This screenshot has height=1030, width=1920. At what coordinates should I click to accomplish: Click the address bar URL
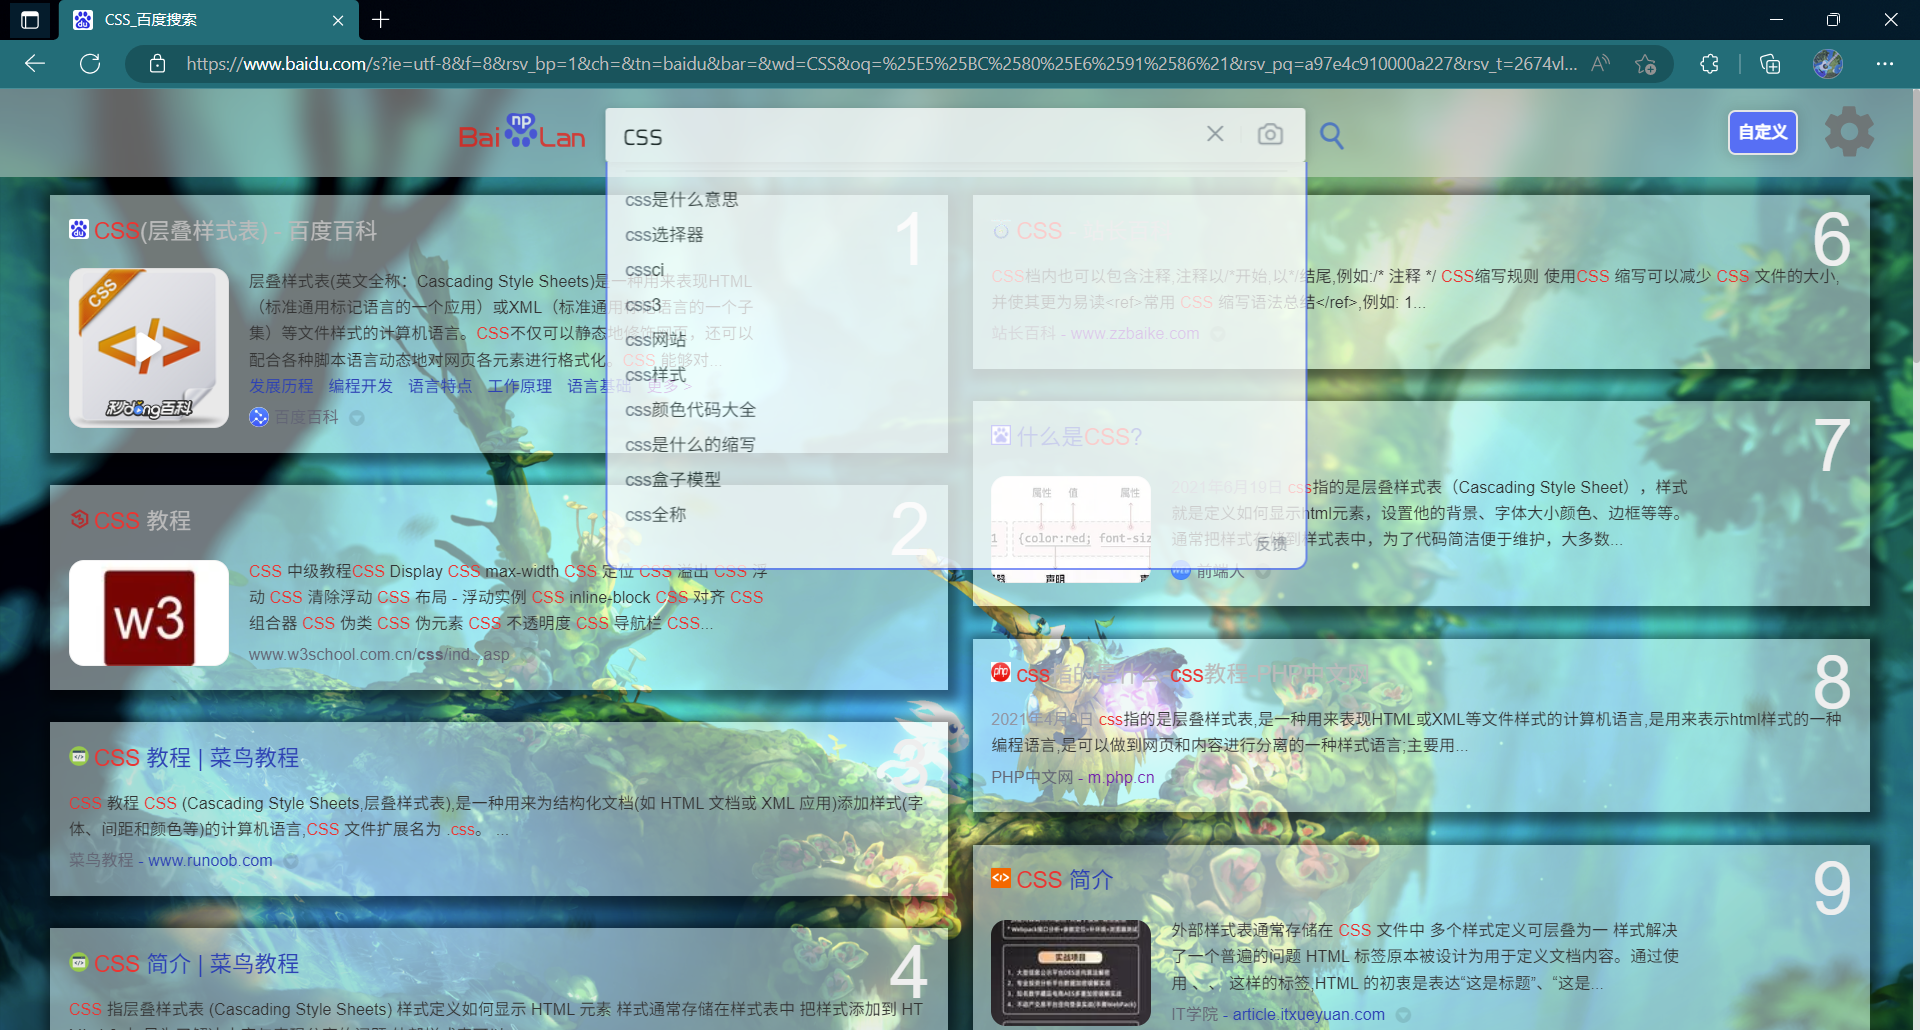click(880, 64)
